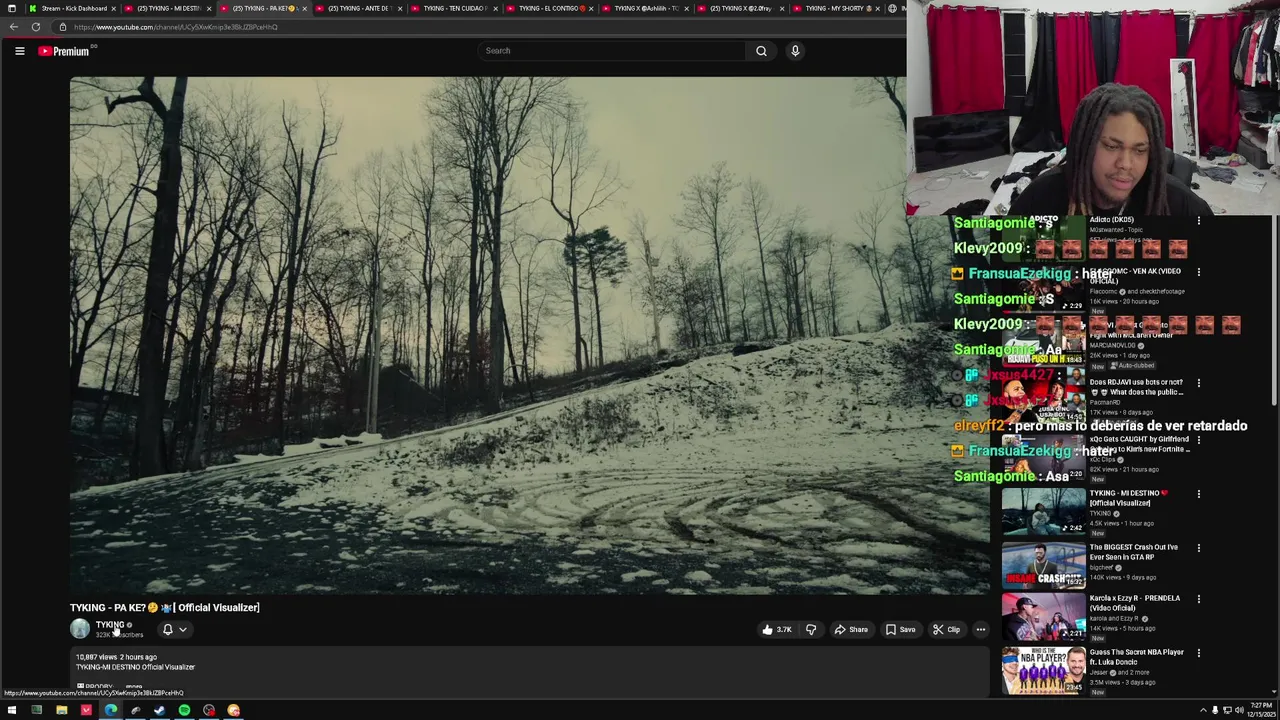1280x720 pixels.
Task: Open the TYKING channel avatar
Action: [x=80, y=629]
